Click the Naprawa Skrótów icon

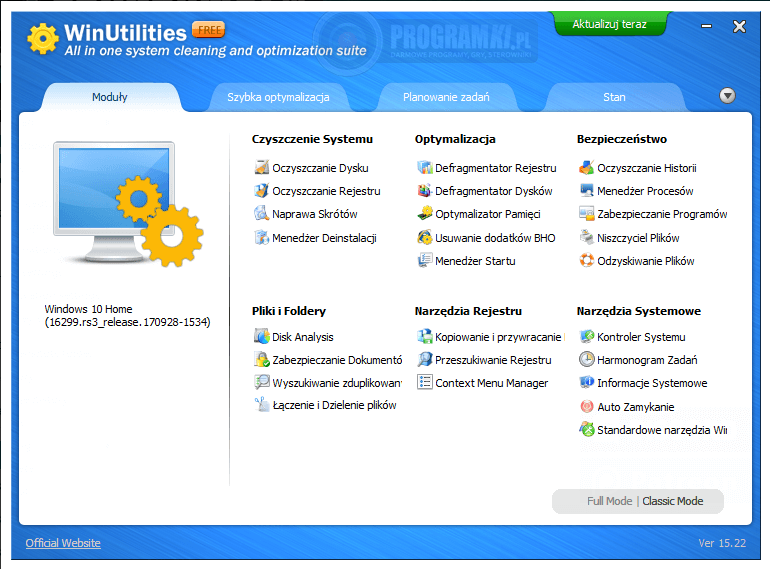[261, 214]
